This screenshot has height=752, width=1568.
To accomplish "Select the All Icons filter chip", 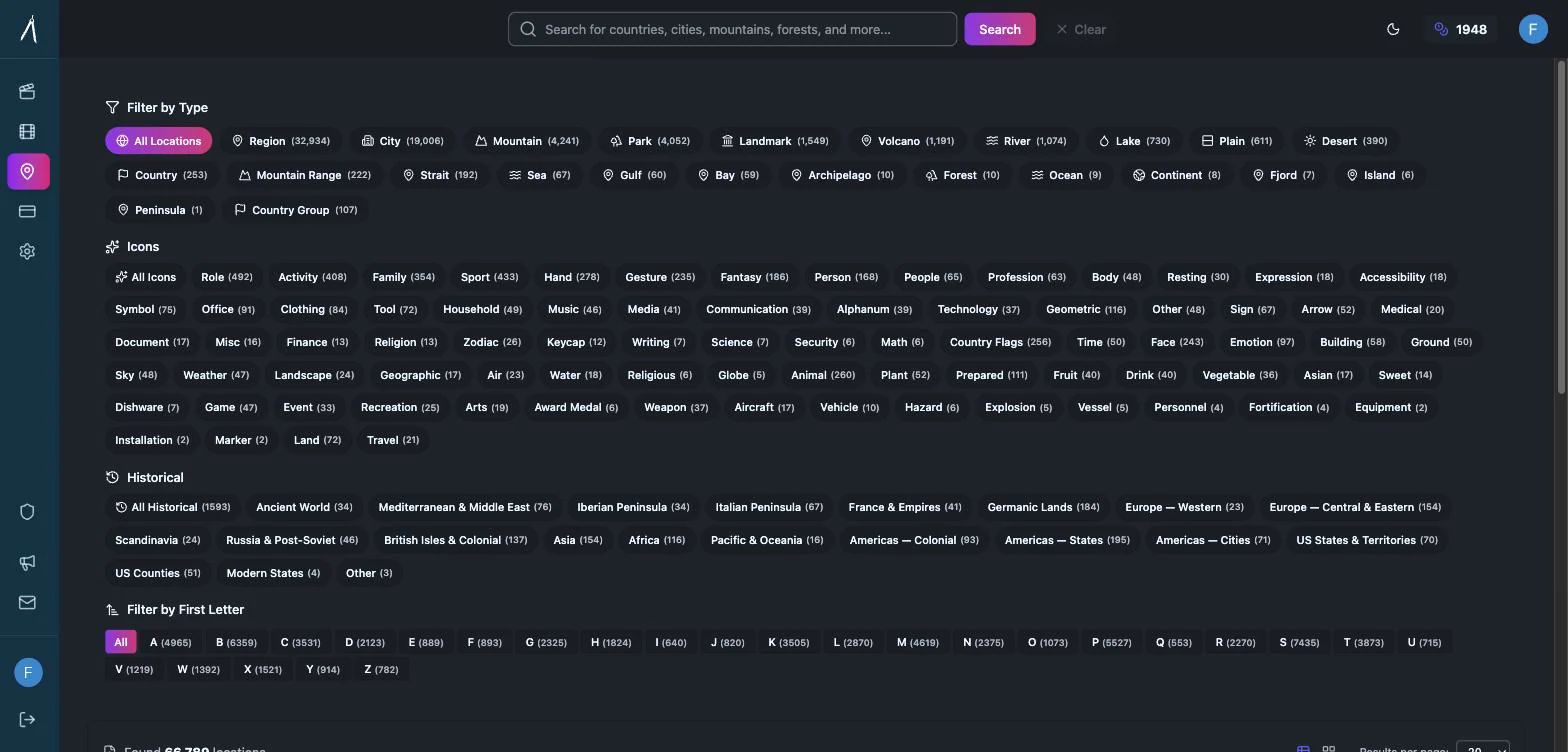I will tap(145, 277).
